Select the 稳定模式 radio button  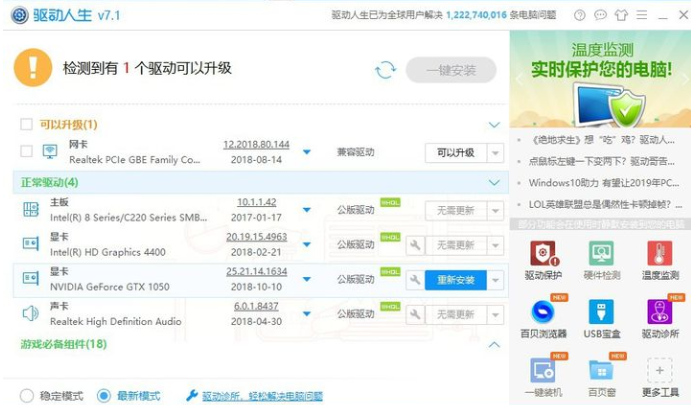[x=27, y=396]
